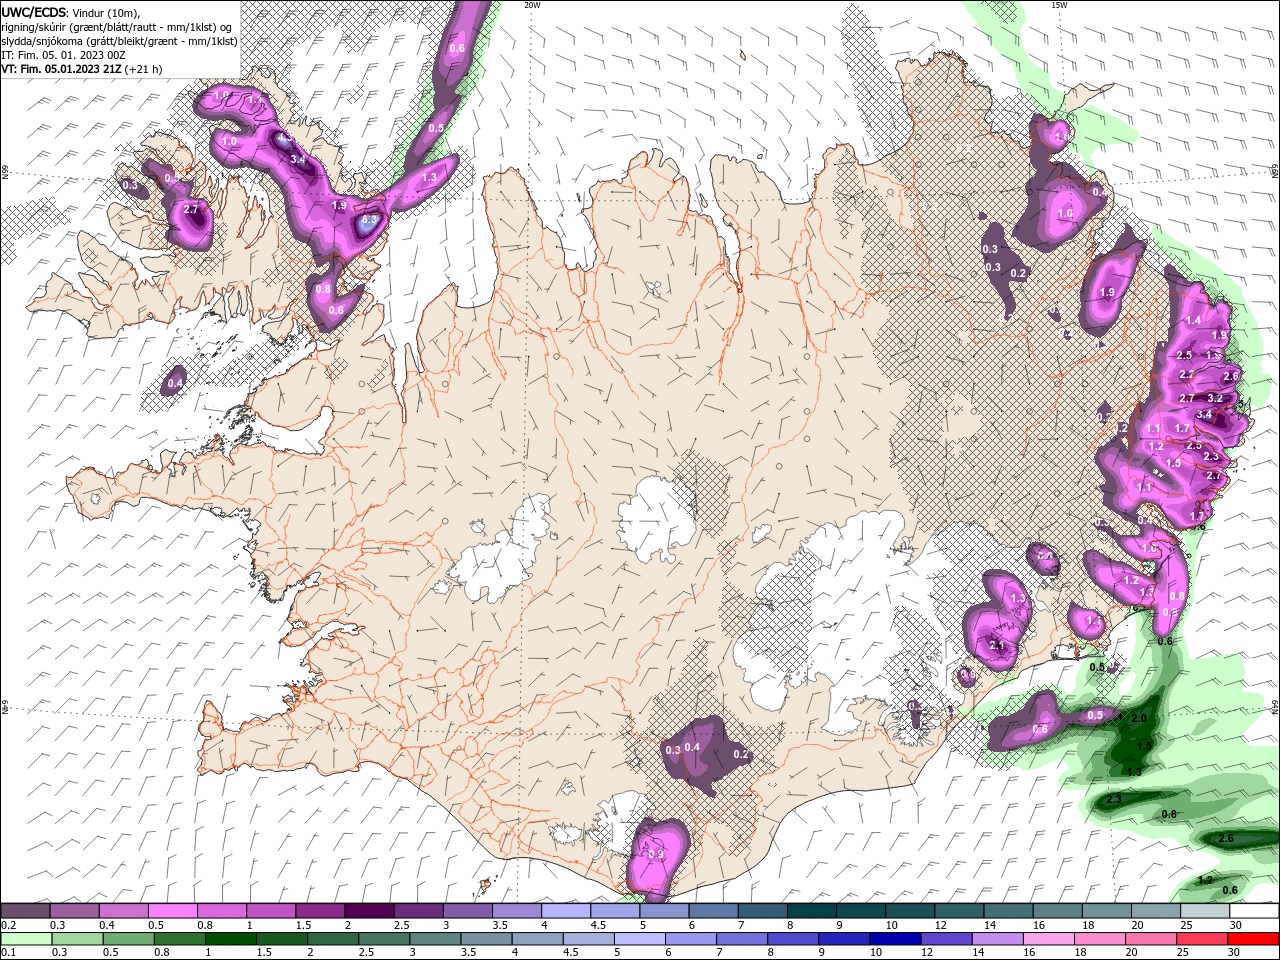Click the white 30 swatch ending the upper legend

pos(1254,911)
